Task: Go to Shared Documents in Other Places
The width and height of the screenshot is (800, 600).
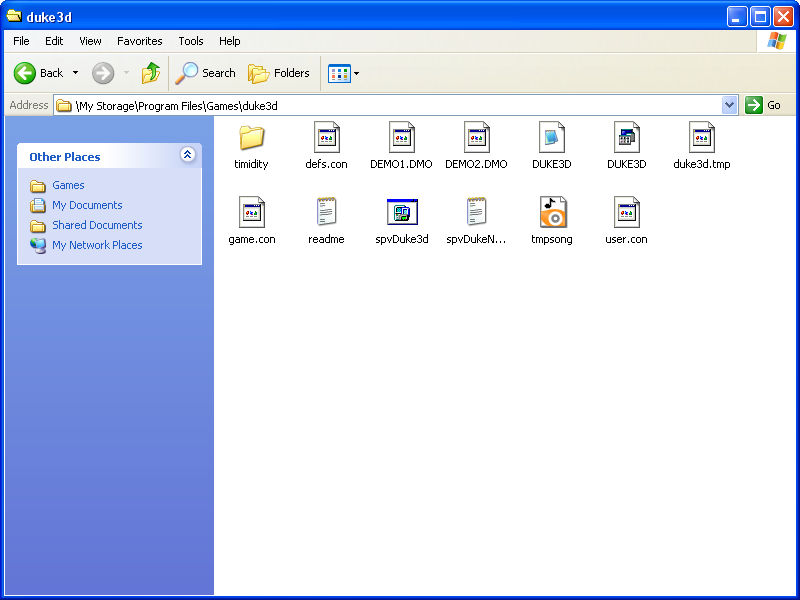Action: [x=97, y=225]
